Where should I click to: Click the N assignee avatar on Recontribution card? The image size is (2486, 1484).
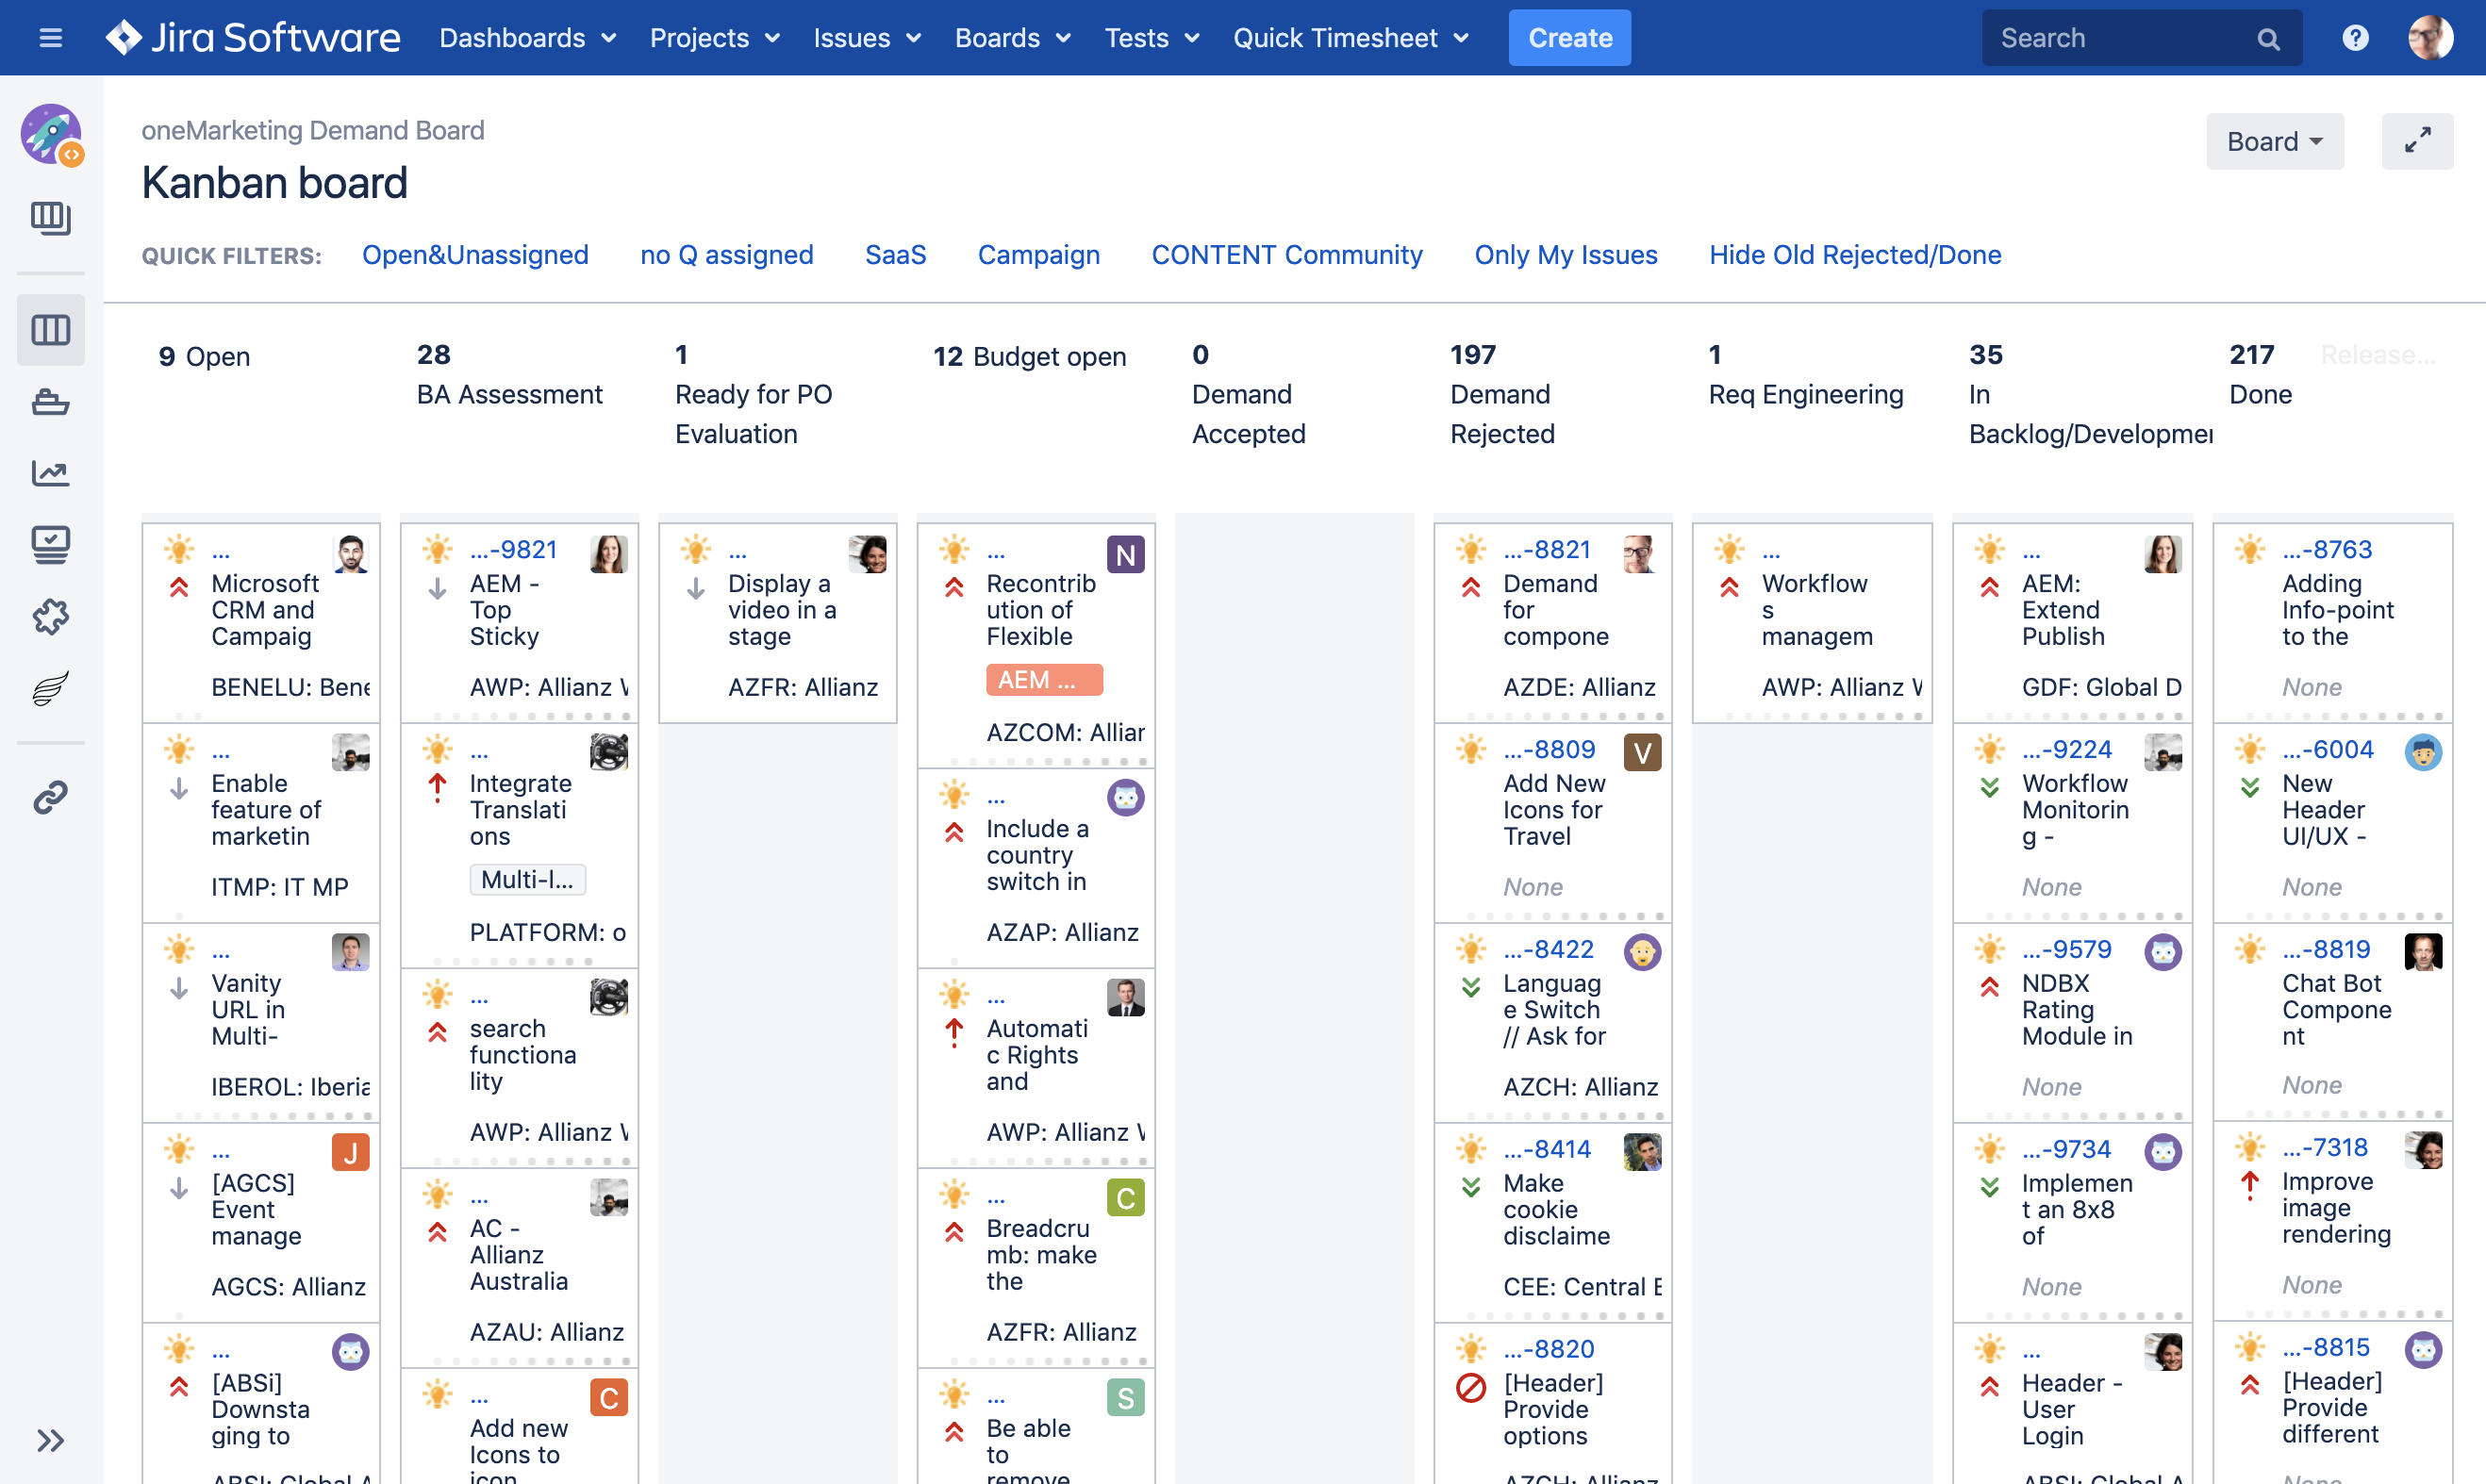(x=1125, y=555)
